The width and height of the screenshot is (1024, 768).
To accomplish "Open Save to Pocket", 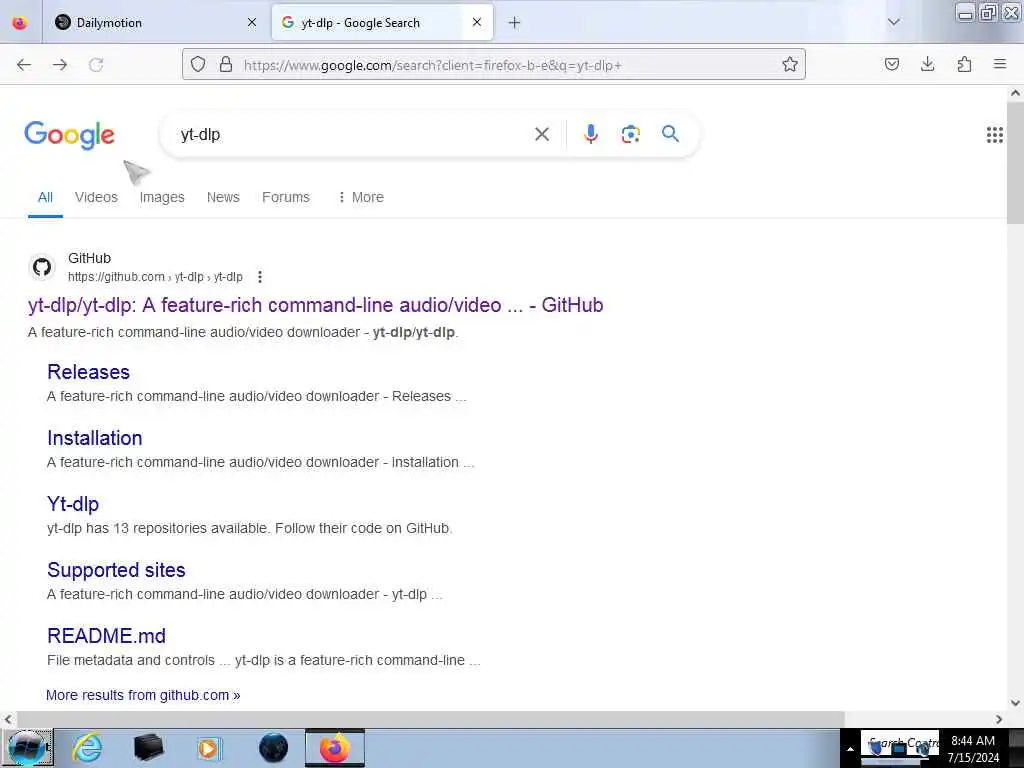I will point(891,64).
